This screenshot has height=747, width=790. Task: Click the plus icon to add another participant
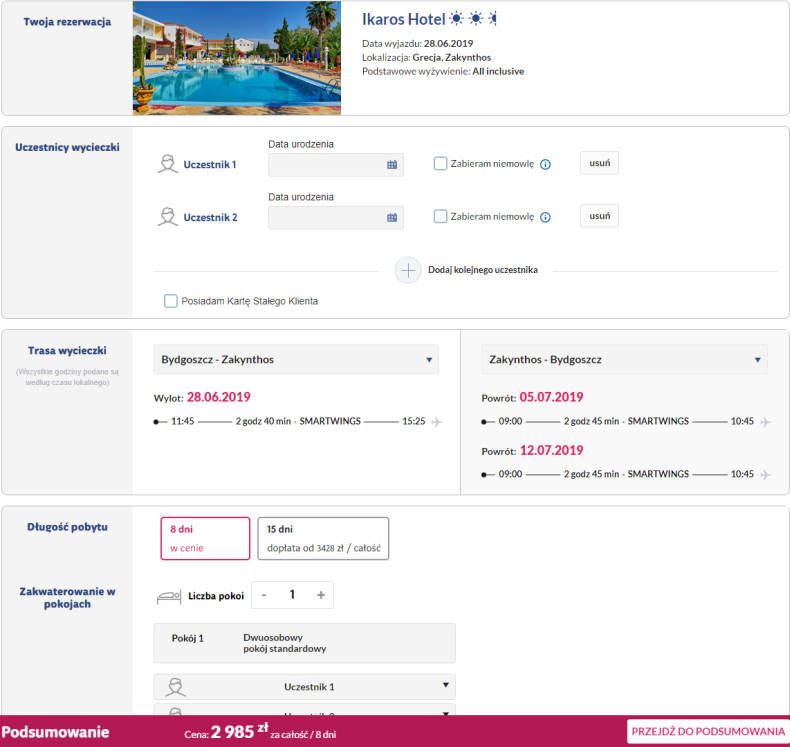pos(408,270)
